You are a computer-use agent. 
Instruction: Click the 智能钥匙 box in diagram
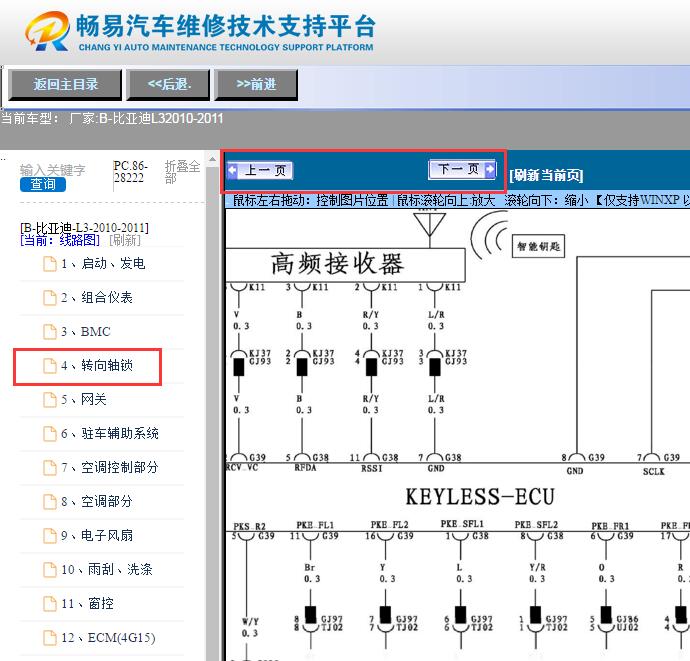[538, 246]
